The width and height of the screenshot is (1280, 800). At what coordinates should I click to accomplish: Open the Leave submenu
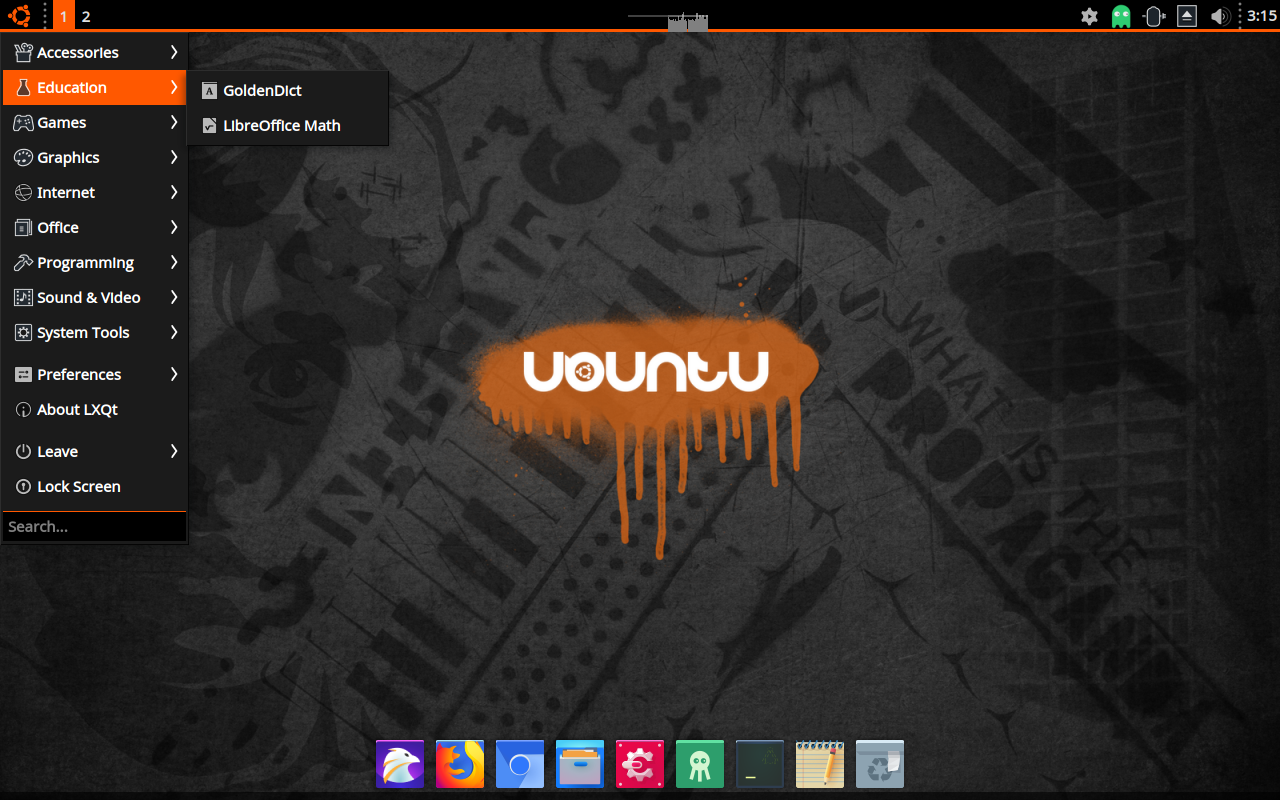click(95, 451)
